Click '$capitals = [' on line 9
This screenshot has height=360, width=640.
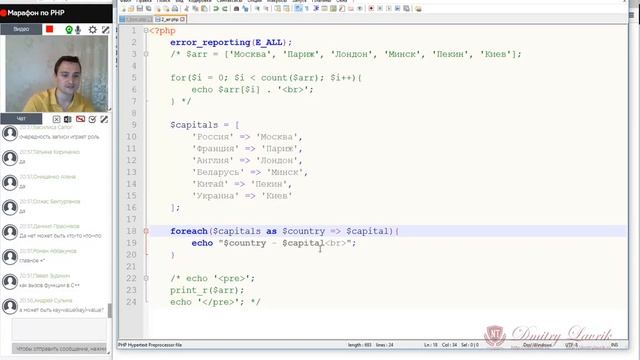click(x=204, y=125)
